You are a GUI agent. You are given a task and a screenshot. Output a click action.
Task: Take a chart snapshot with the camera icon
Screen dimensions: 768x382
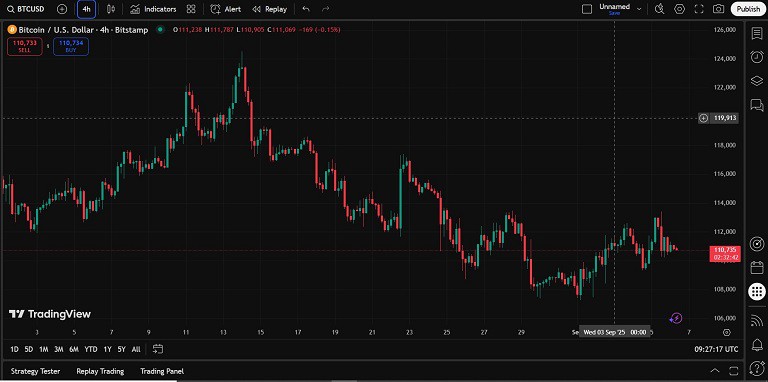point(719,9)
